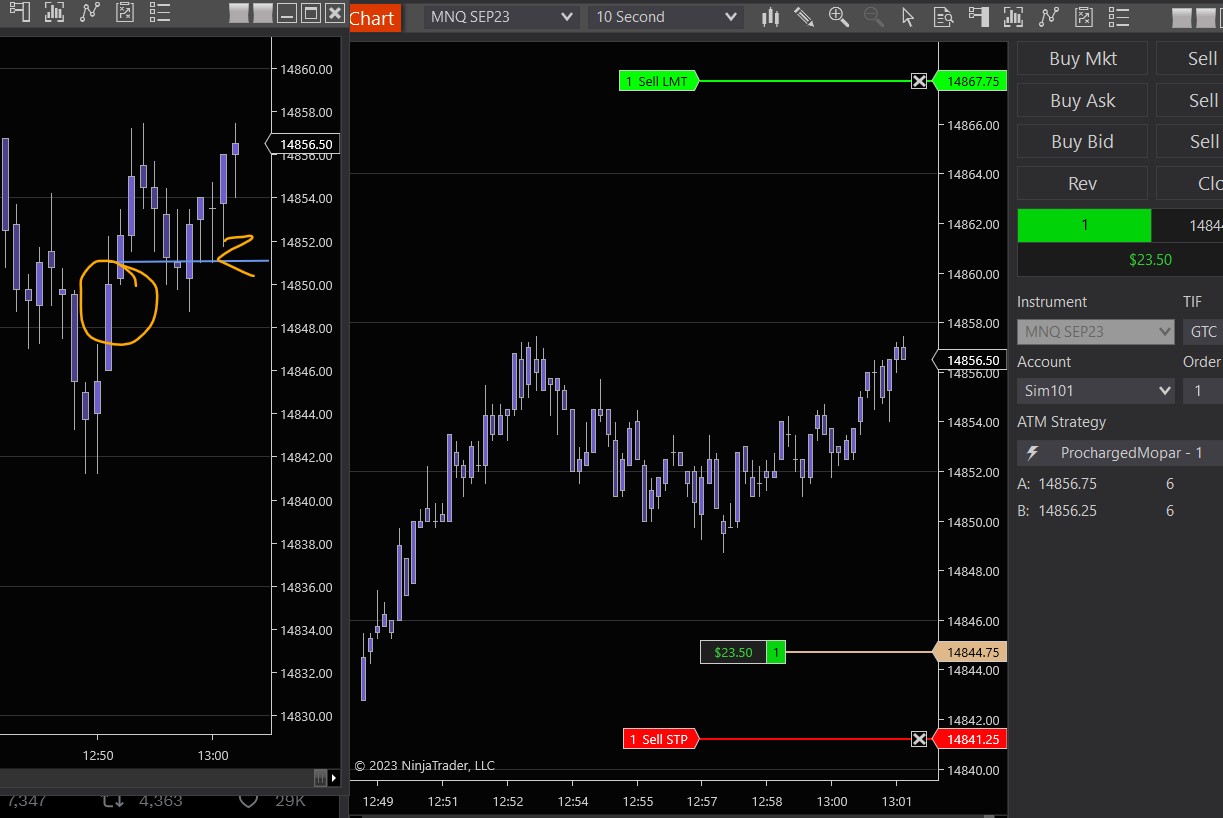This screenshot has height=818, width=1223.
Task: Click the ATM Strategy label
Action: 1061,422
